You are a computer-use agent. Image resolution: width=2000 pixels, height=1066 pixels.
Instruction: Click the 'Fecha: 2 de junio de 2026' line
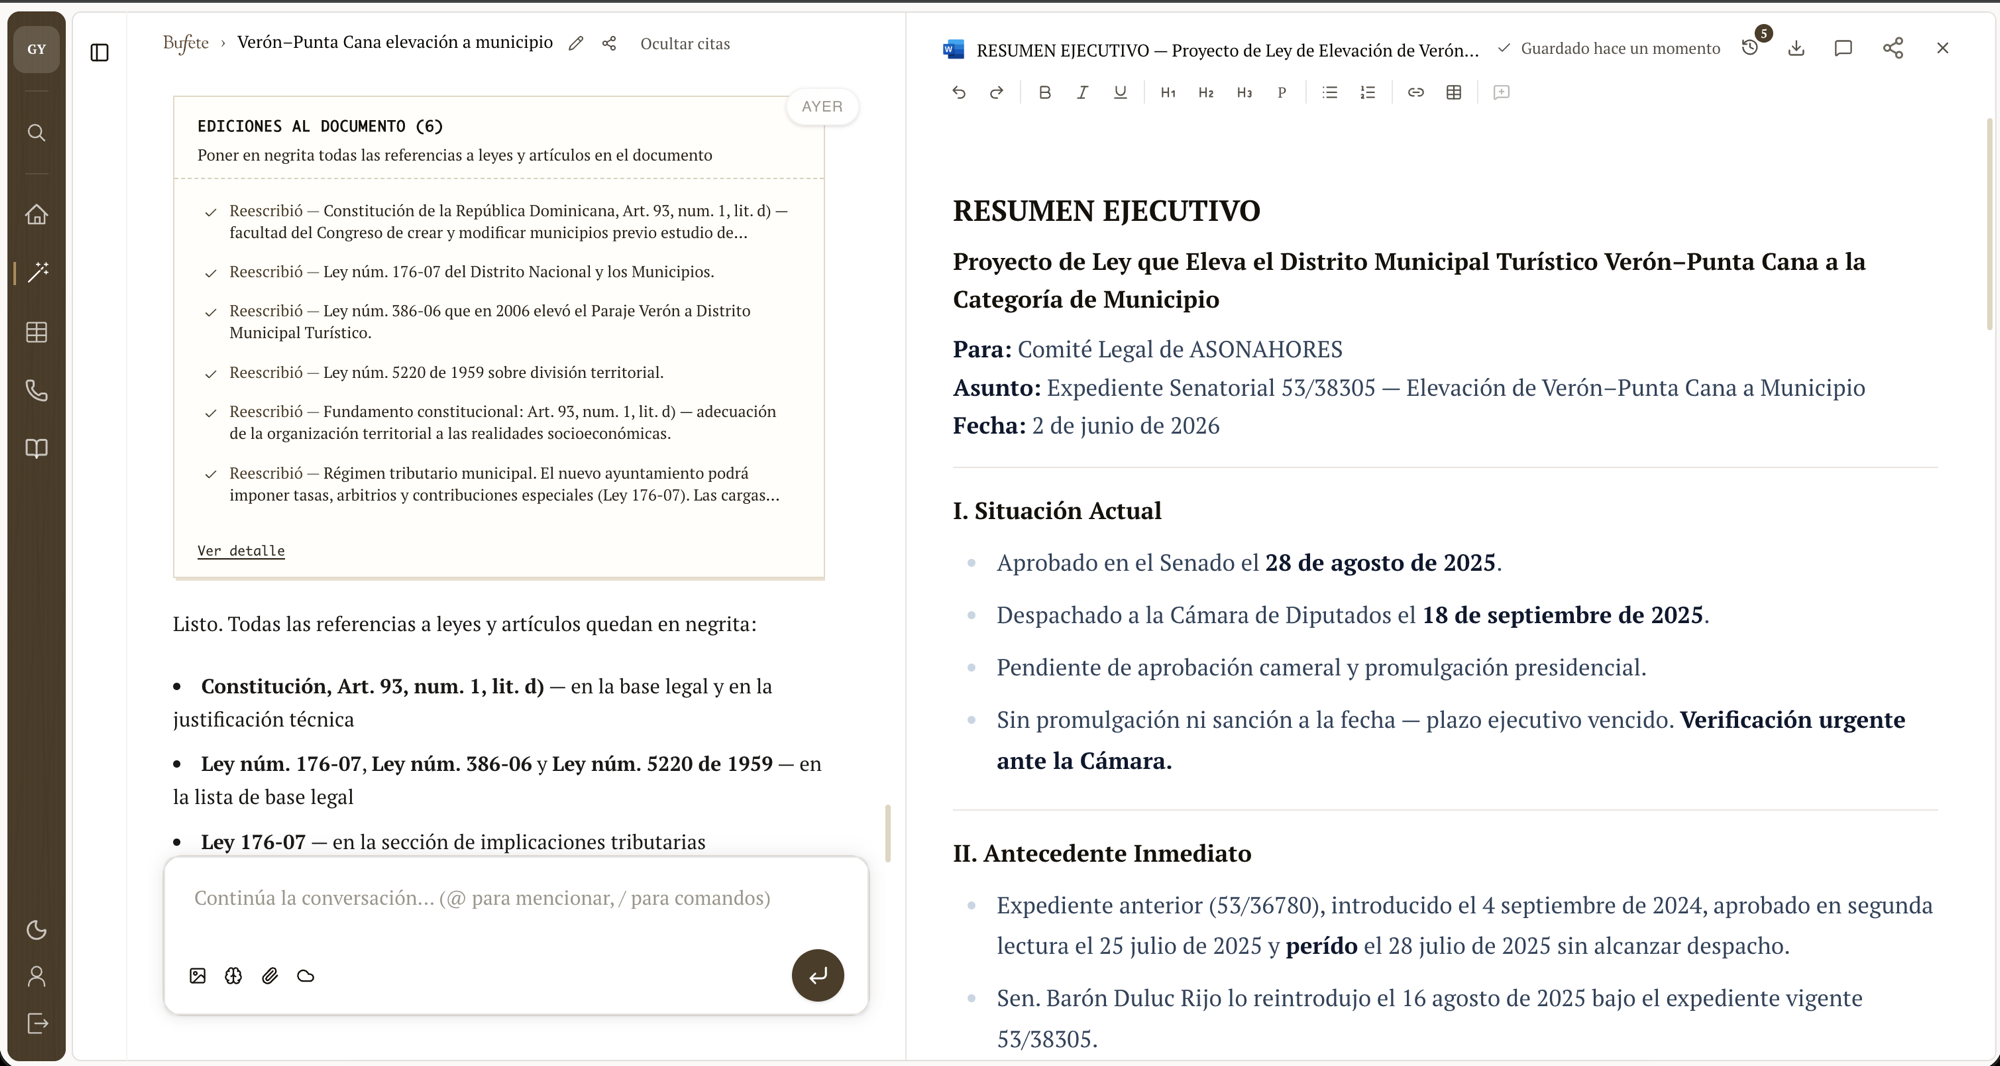[1086, 426]
